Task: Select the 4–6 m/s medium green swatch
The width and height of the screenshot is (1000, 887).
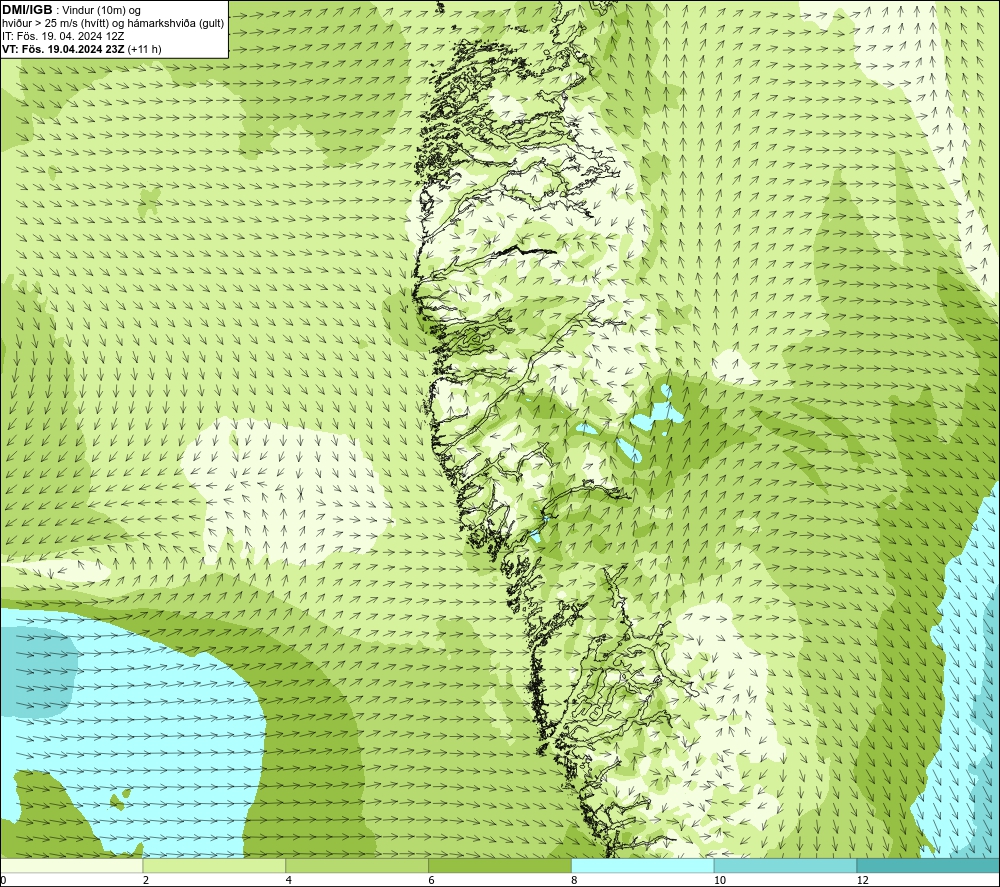Action: (357, 866)
